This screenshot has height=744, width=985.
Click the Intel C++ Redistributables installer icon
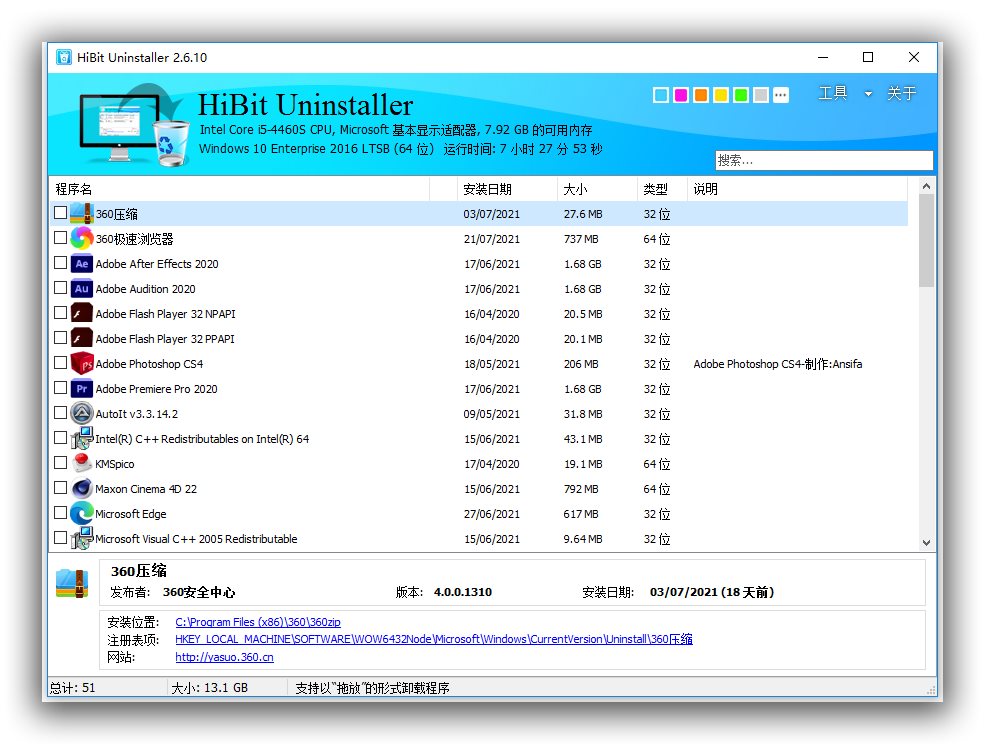tap(82, 439)
